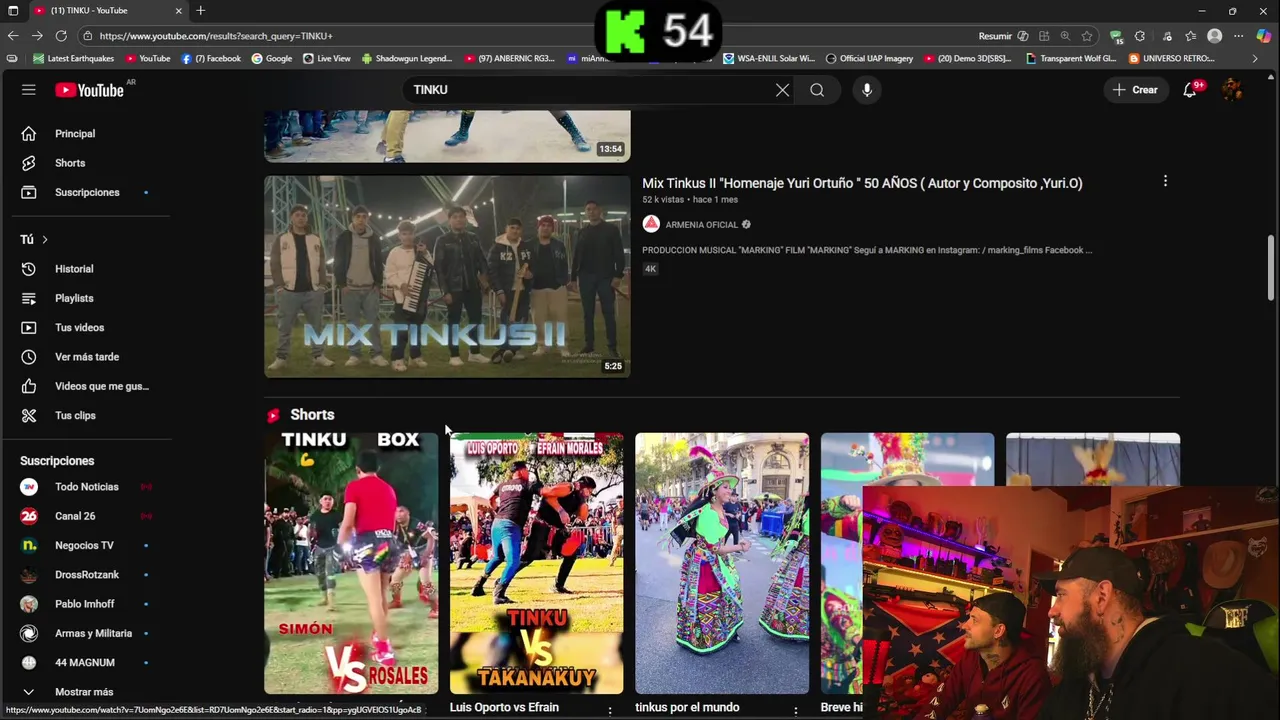1280x720 pixels.
Task: Open the tab actions icon at window corner
Action: [13, 11]
